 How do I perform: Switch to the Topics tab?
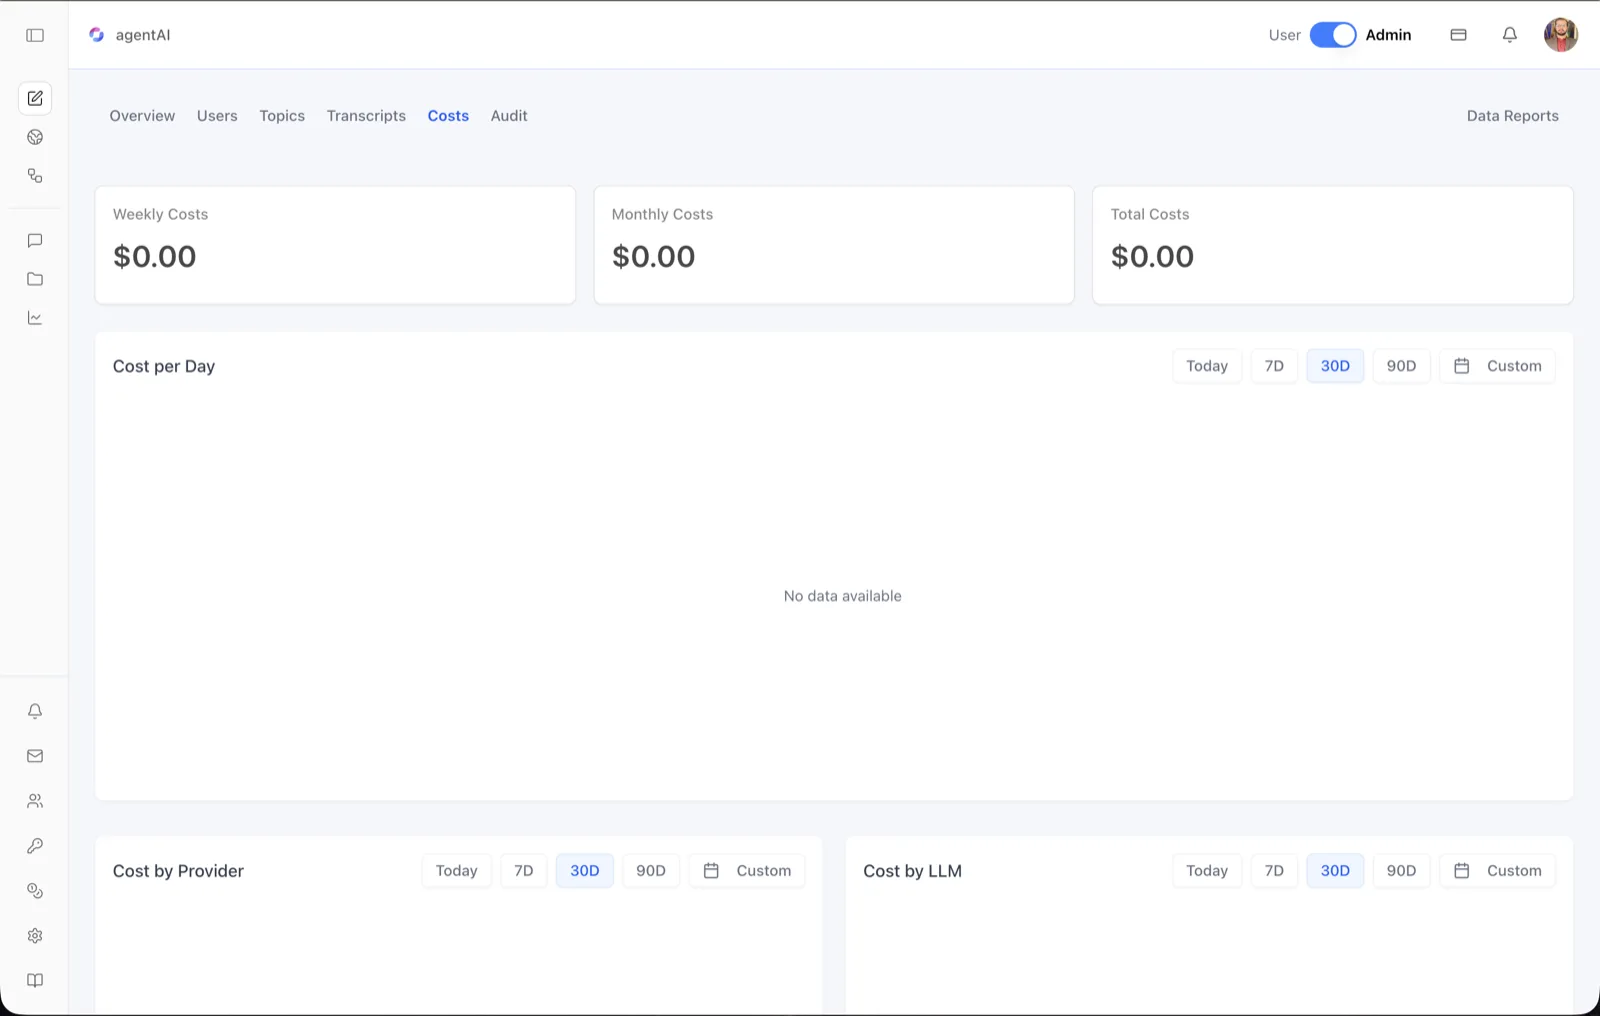[282, 116]
